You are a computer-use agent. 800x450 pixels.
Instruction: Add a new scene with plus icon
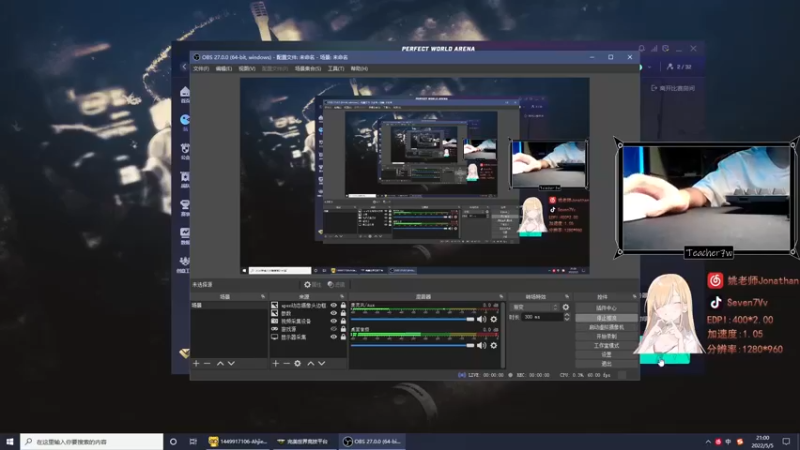pos(196,363)
